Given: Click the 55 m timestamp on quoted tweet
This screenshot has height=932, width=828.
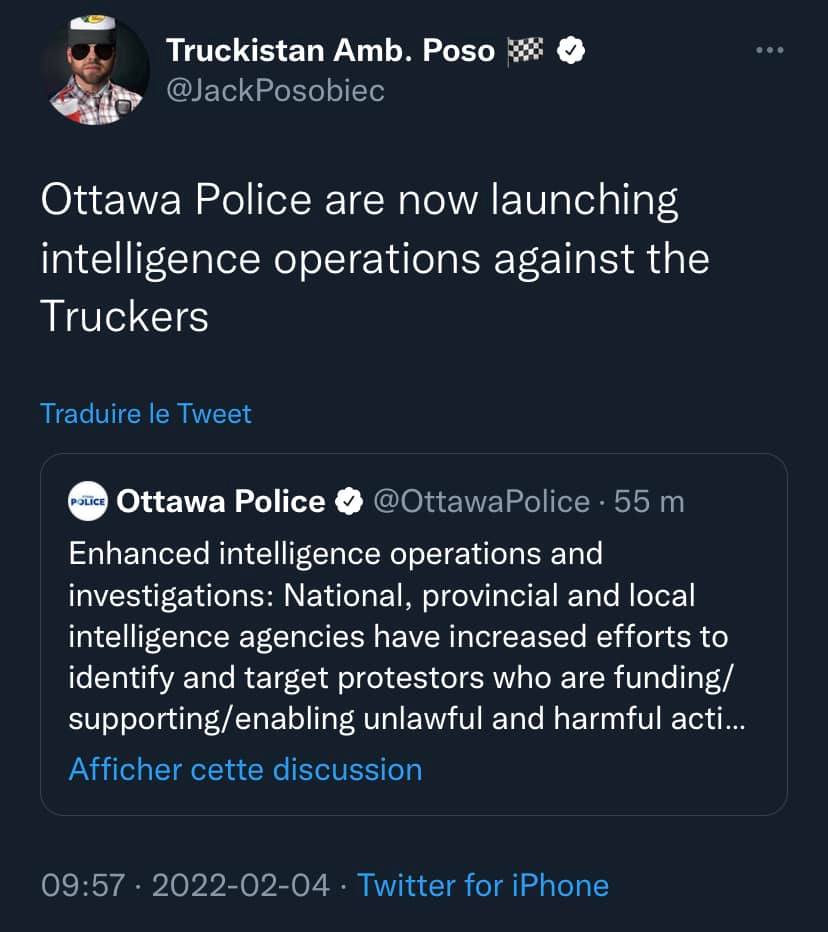Looking at the screenshot, I should point(649,502).
